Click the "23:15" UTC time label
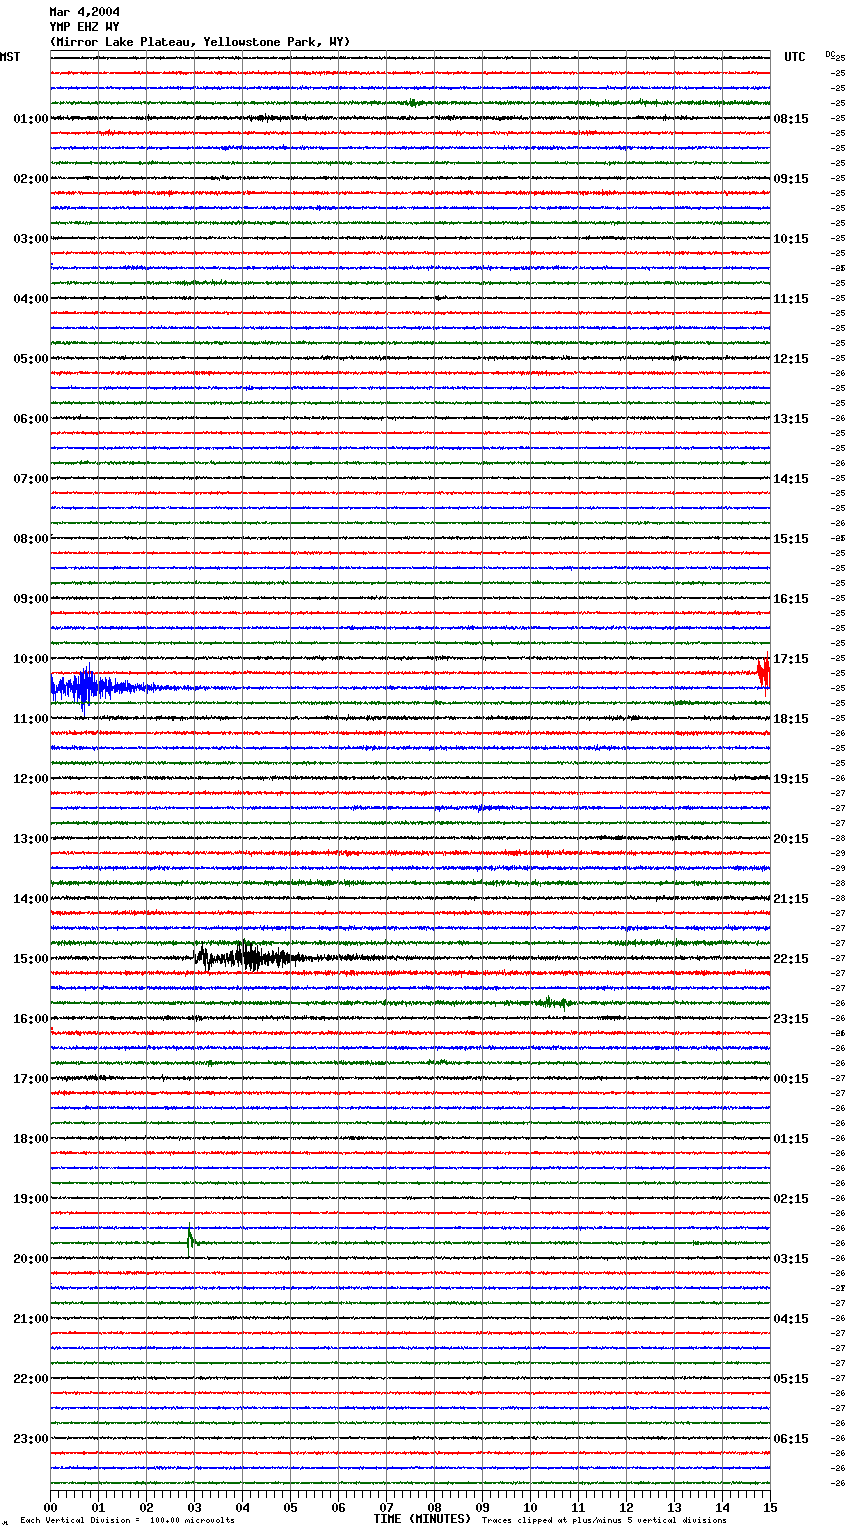The image size is (850, 1534). (x=791, y=1019)
